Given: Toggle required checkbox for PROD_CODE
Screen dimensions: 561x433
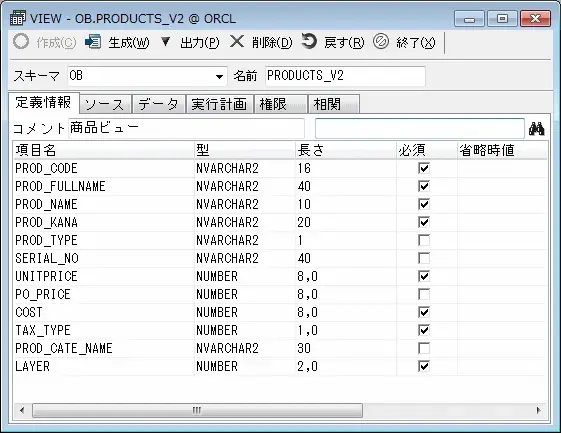Looking at the screenshot, I should [424, 168].
